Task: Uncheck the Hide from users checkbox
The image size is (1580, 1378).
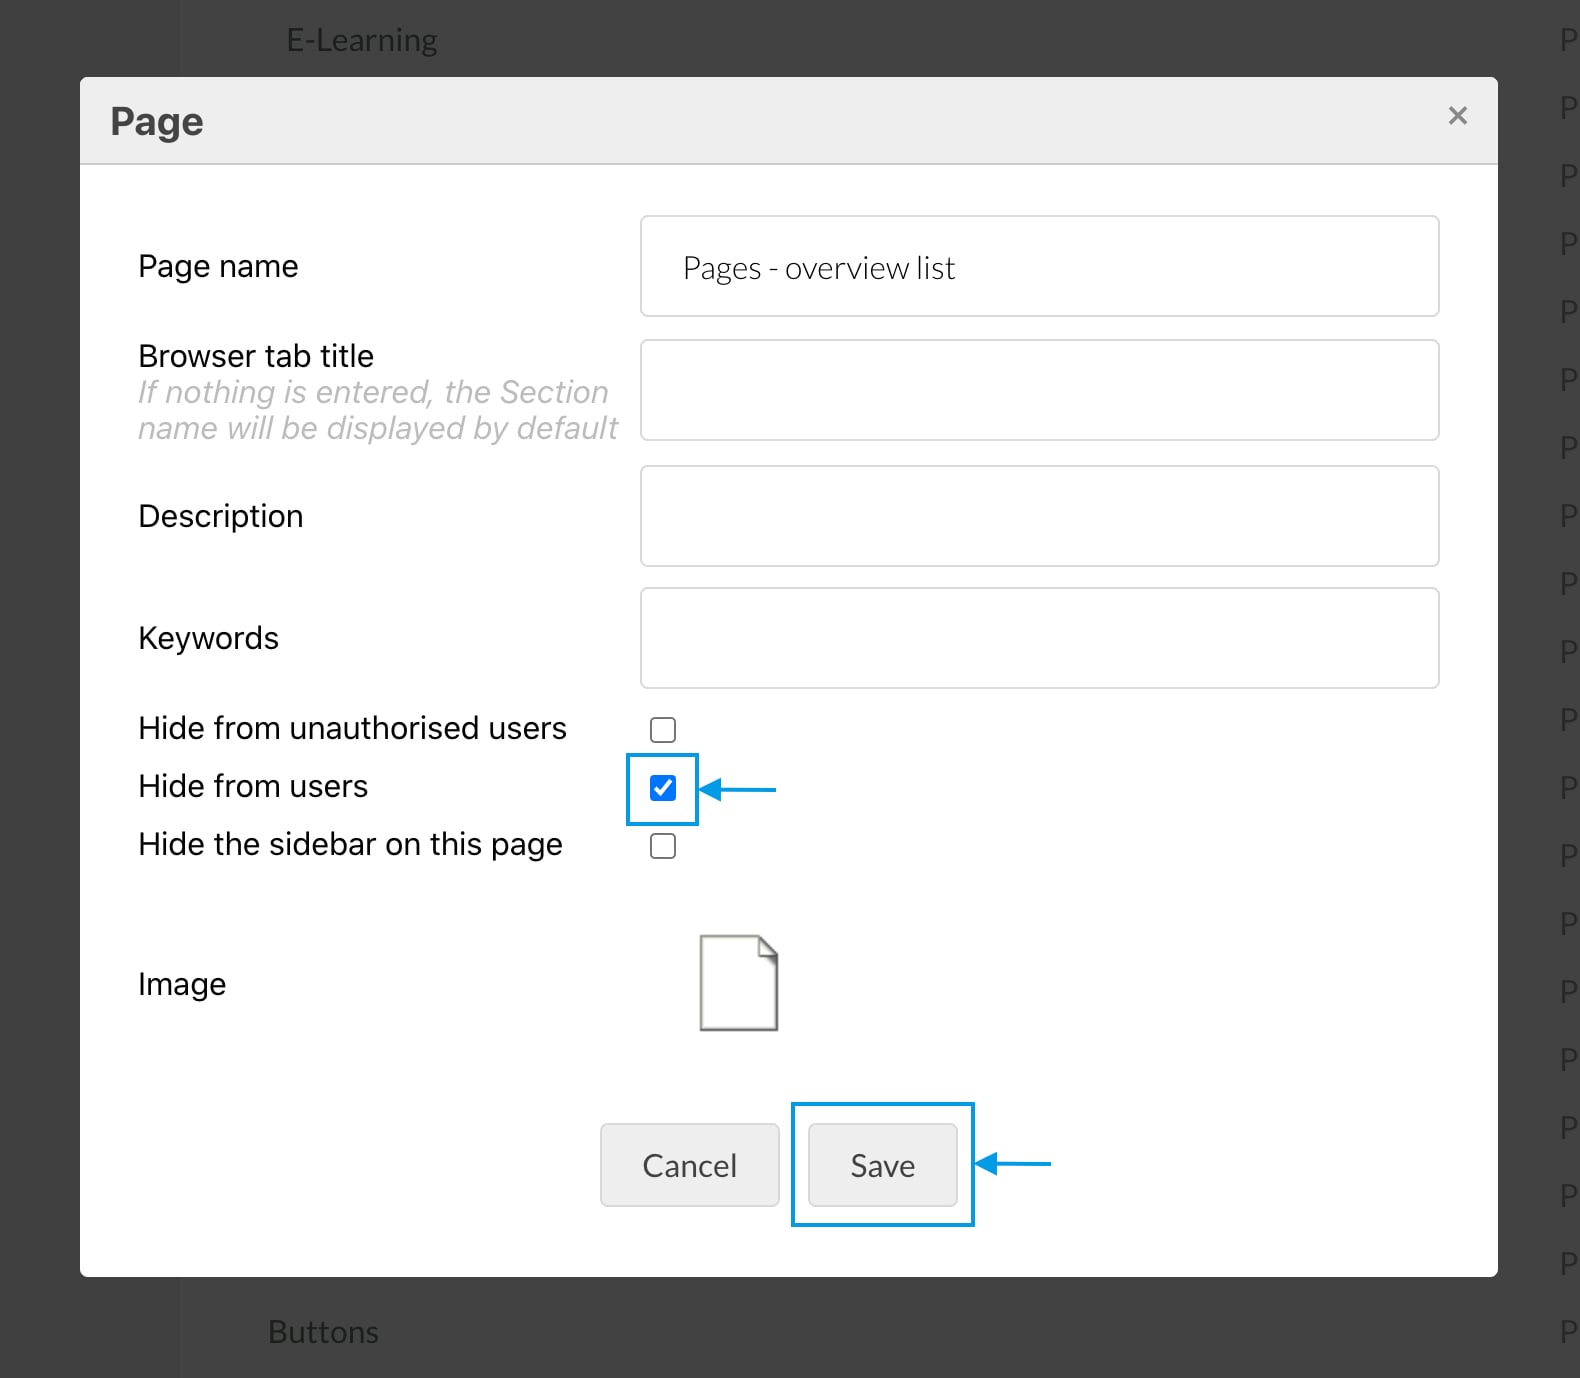Action: [663, 788]
